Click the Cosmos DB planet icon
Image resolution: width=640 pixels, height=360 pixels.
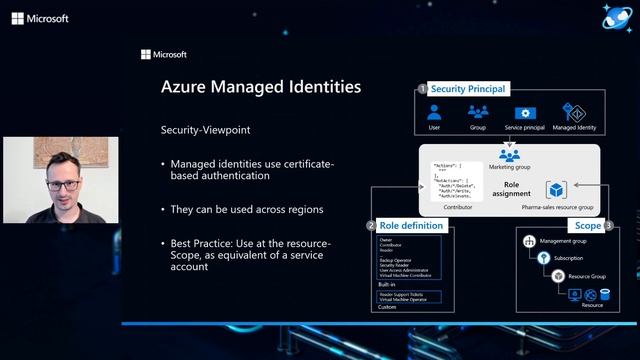coord(617,18)
